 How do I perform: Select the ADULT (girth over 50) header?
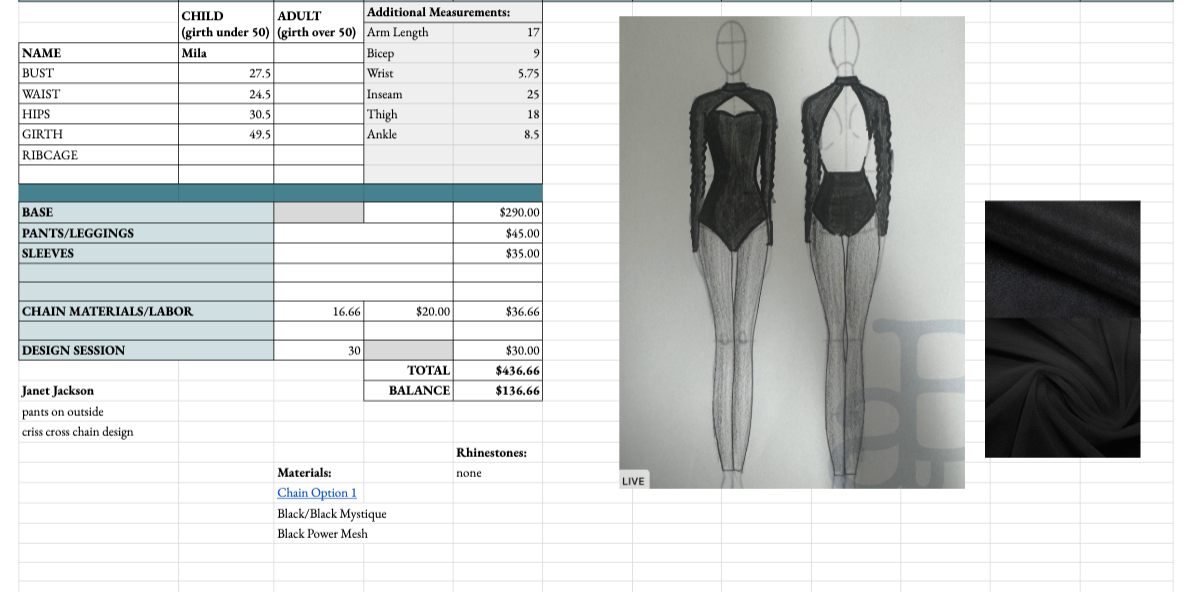coord(318,24)
